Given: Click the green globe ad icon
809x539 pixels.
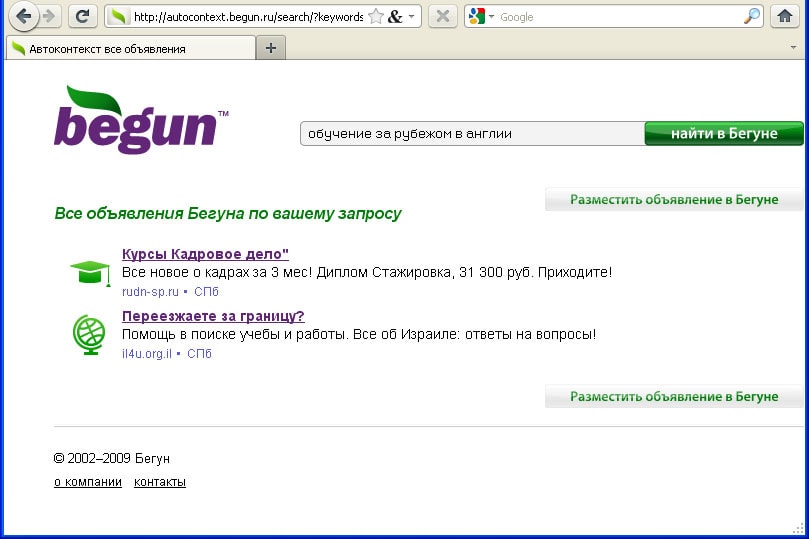Looking at the screenshot, I should [x=89, y=334].
